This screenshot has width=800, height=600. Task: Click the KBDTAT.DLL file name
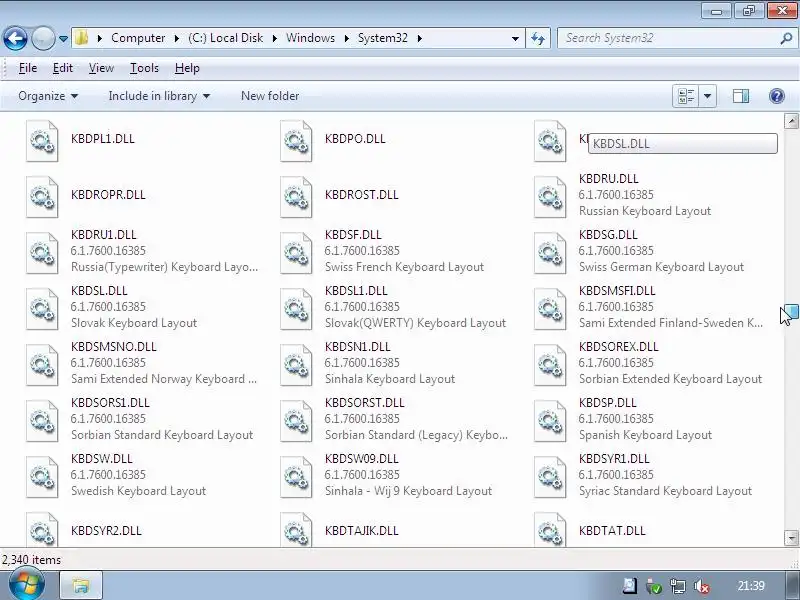(x=612, y=531)
